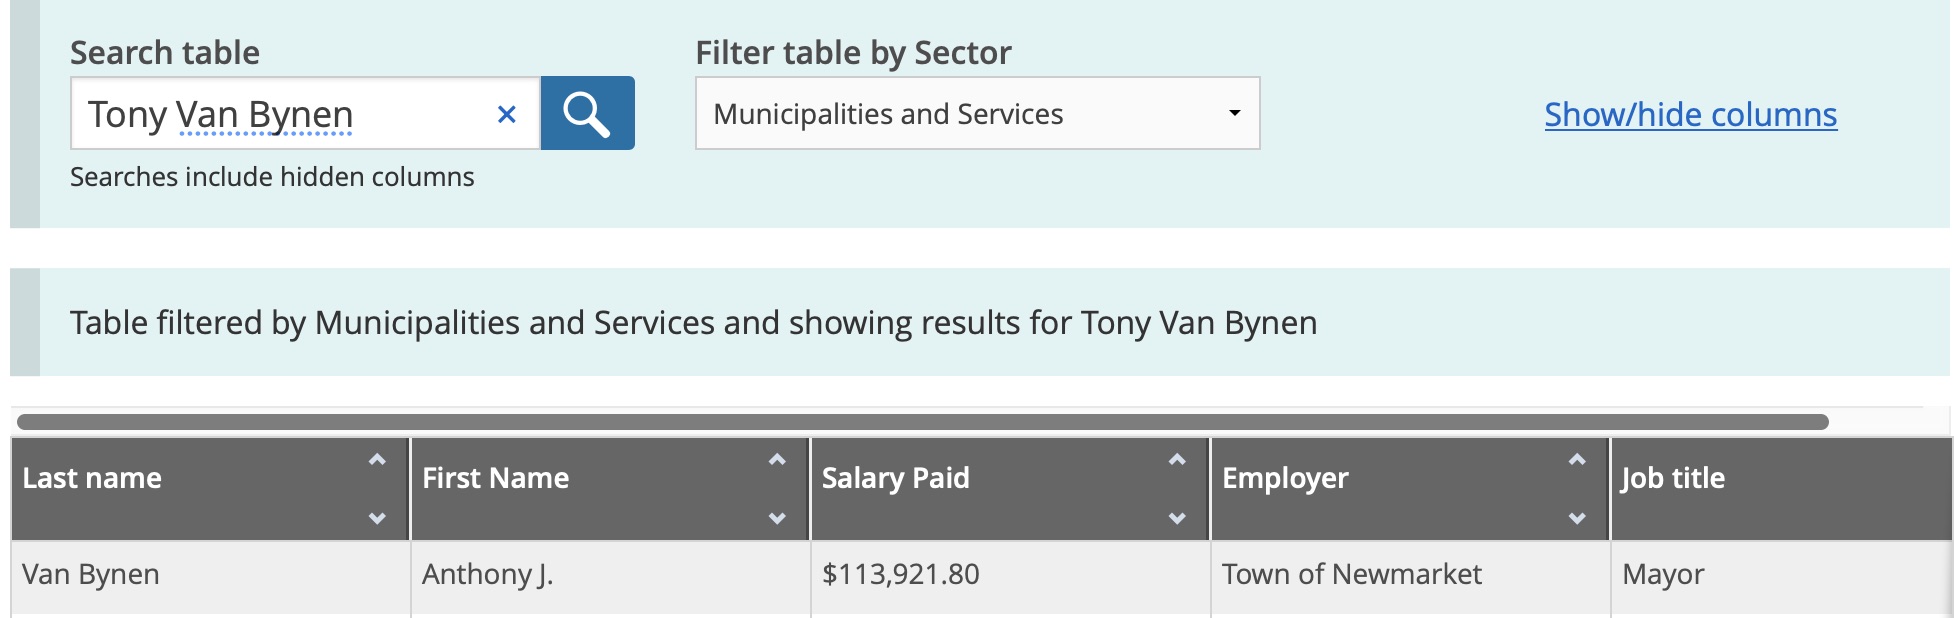
Task: Click the dropdown caret in the Sector filter
Action: 1235,113
